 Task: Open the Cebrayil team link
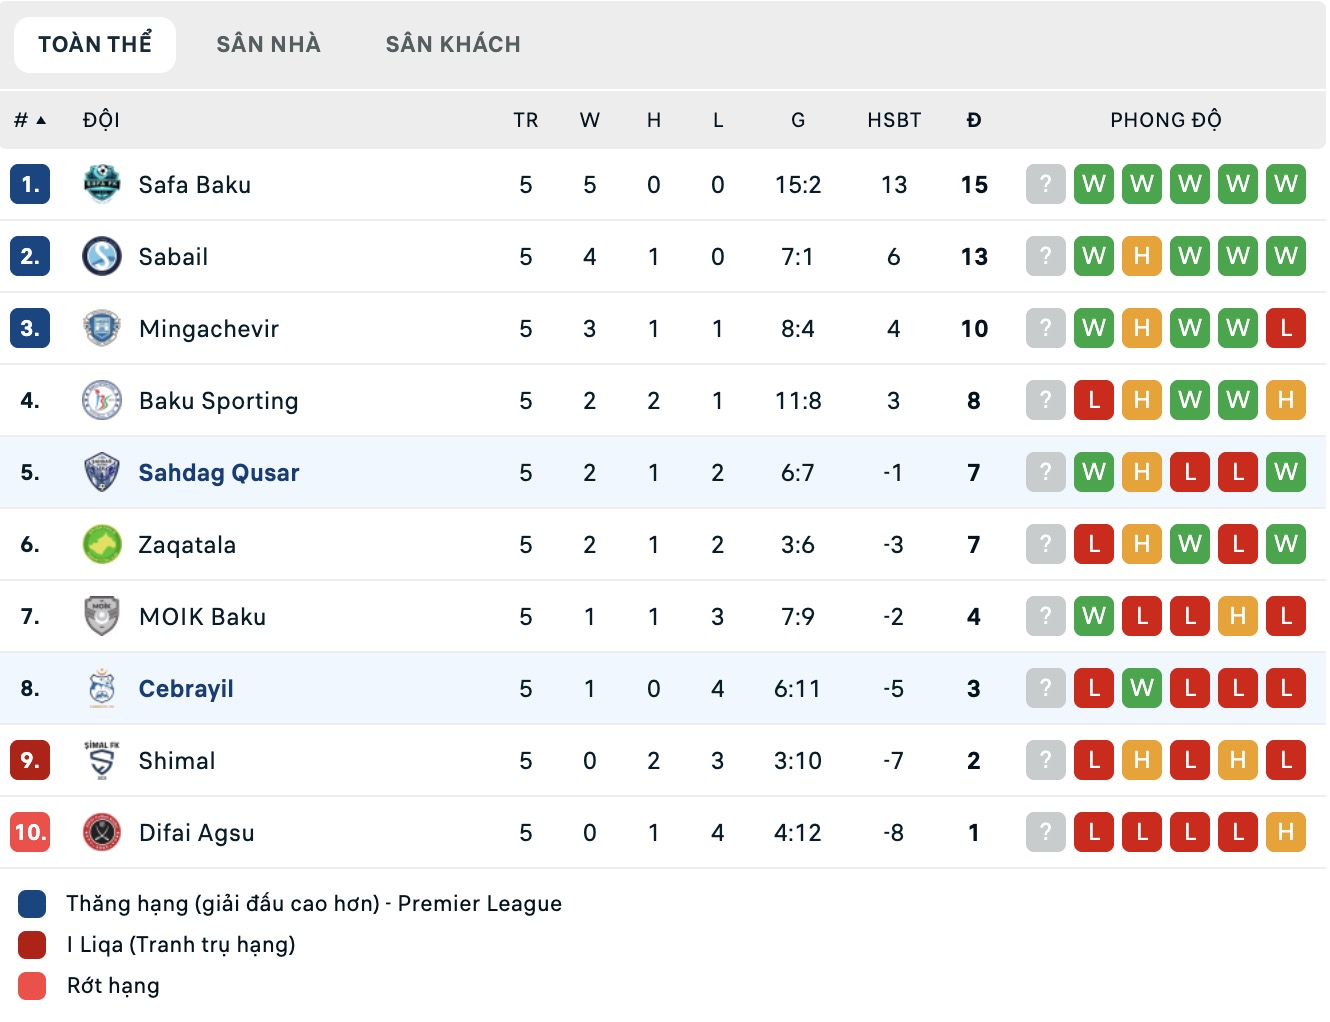pyautogui.click(x=186, y=689)
